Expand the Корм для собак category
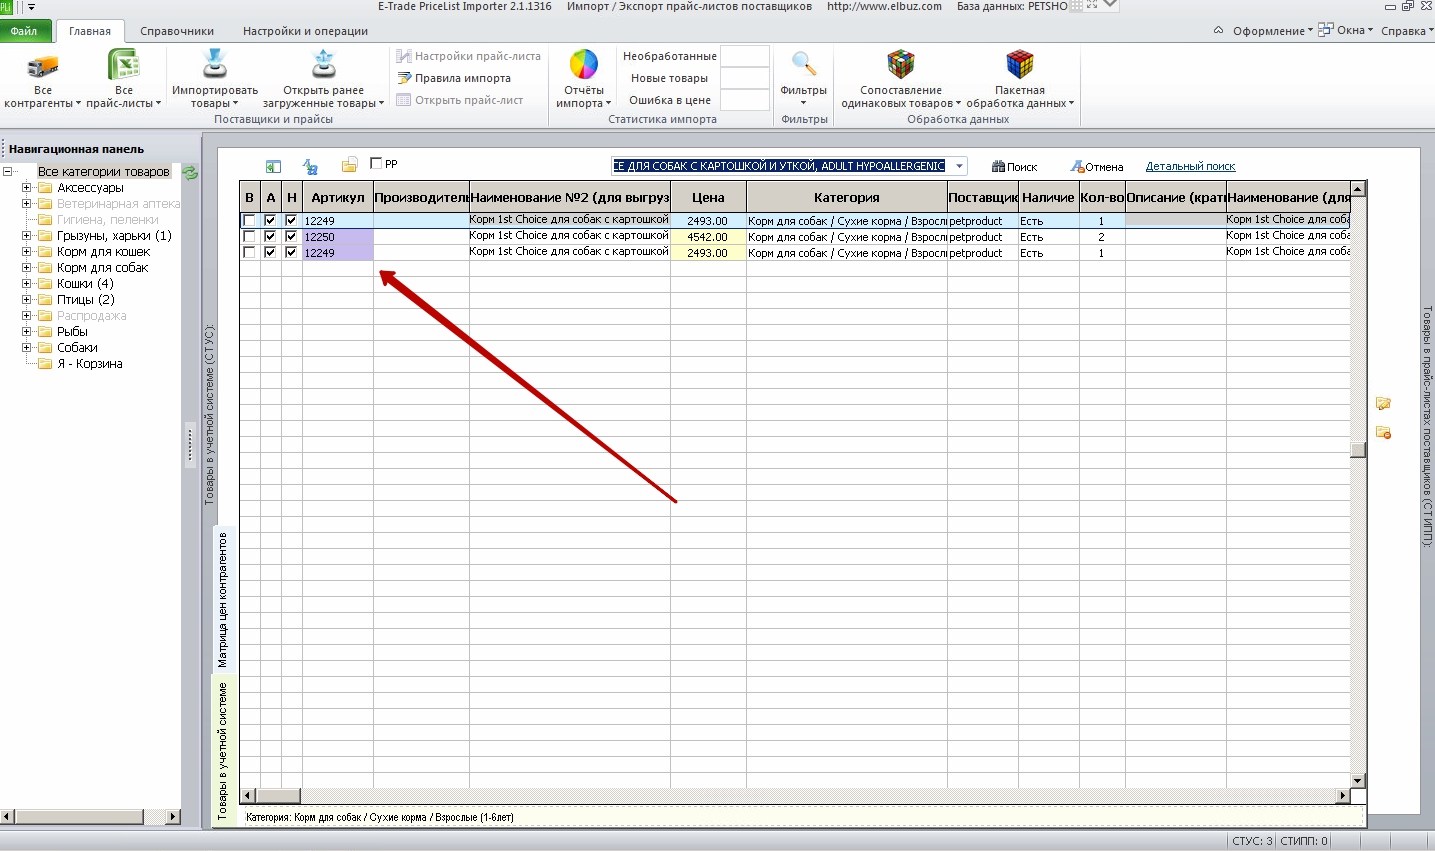The width and height of the screenshot is (1435, 851). [27, 268]
